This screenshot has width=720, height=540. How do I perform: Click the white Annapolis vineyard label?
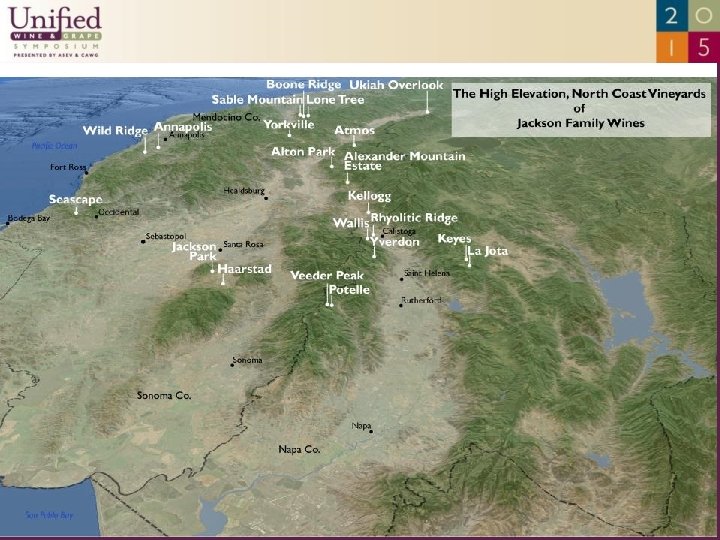click(183, 127)
